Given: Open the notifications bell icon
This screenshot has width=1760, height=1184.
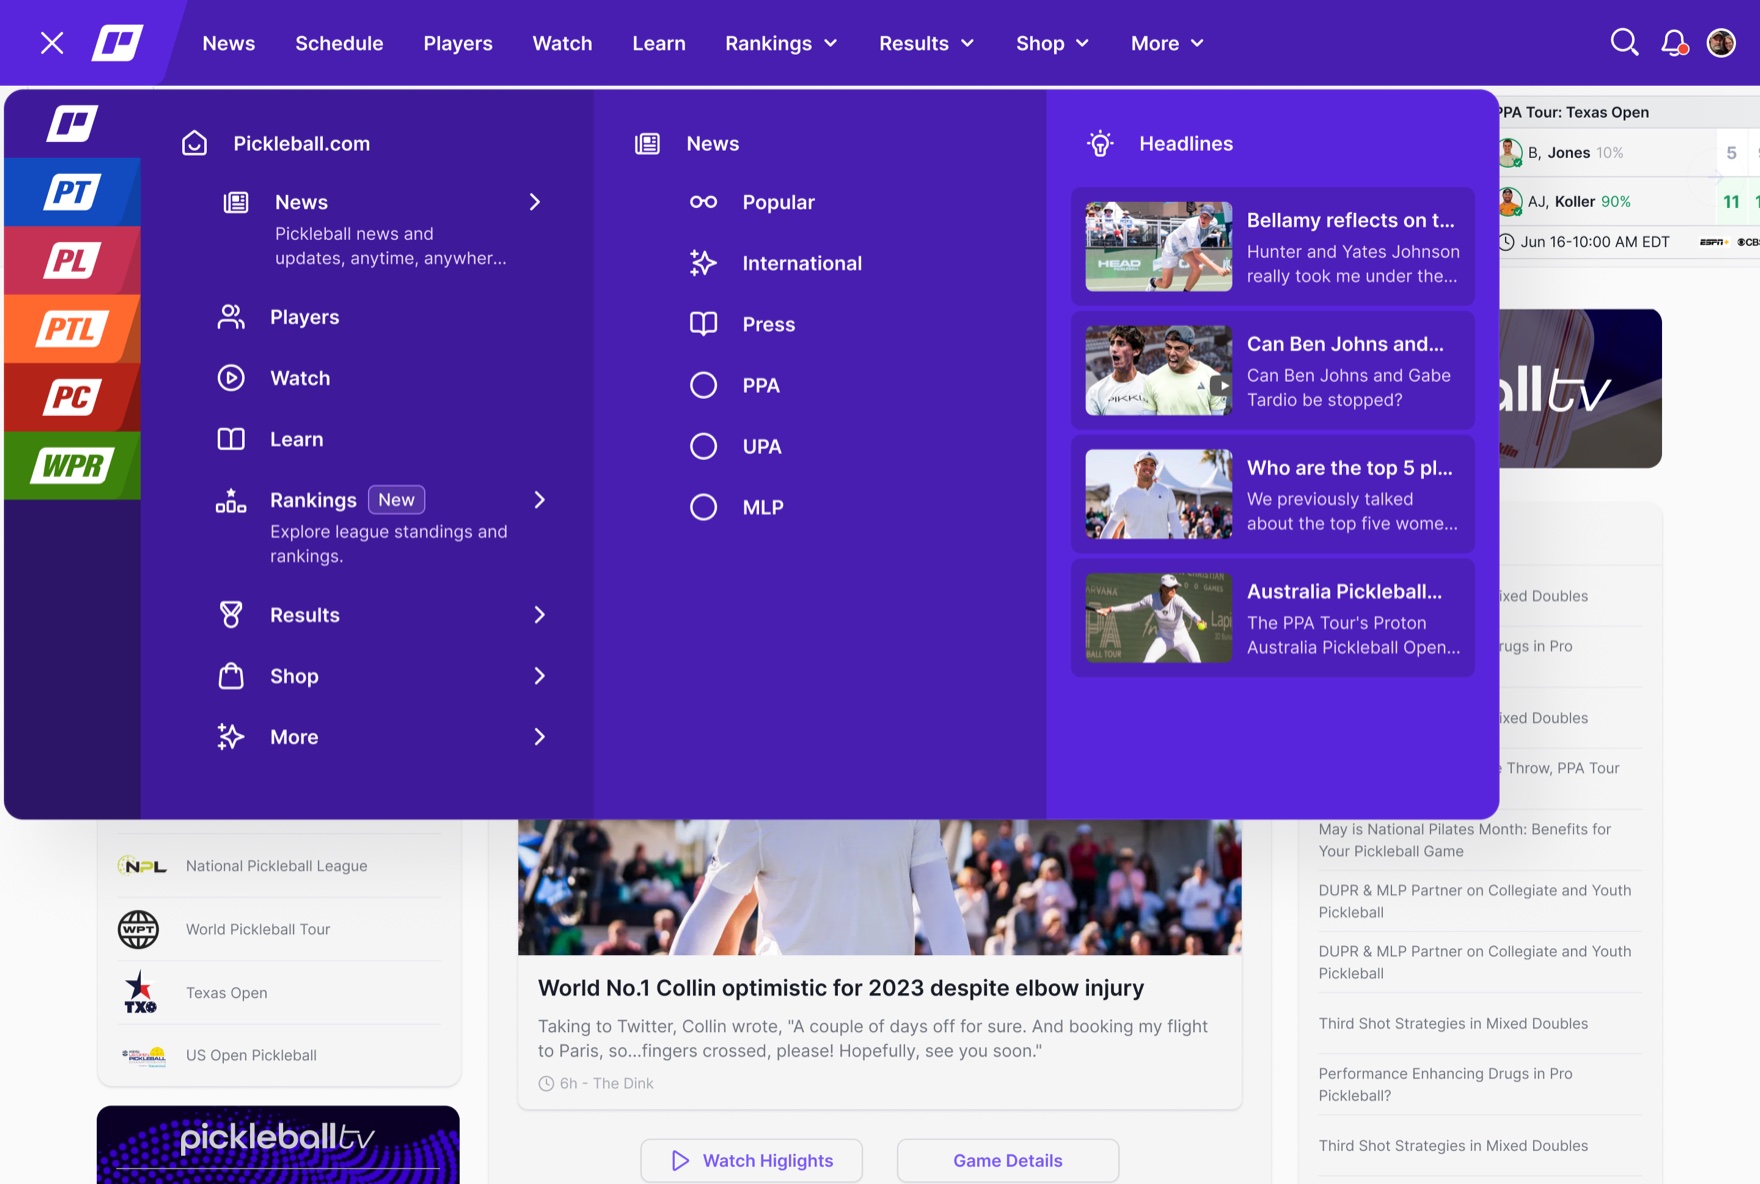Looking at the screenshot, I should [x=1673, y=43].
